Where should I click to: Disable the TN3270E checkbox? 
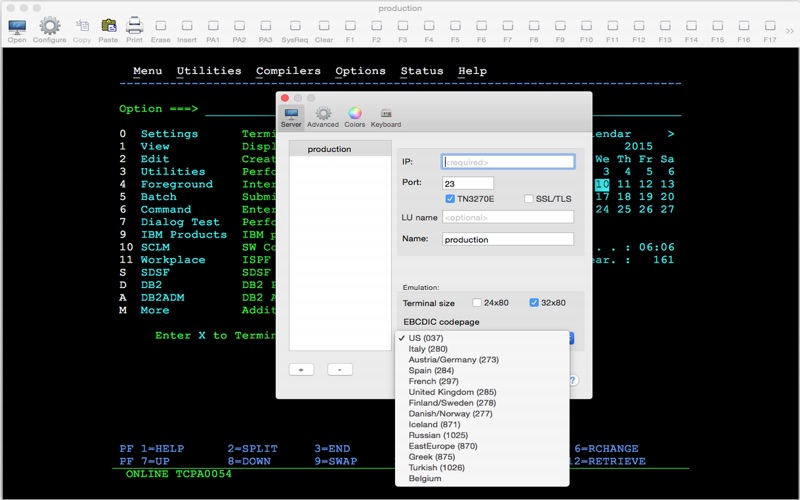click(450, 199)
